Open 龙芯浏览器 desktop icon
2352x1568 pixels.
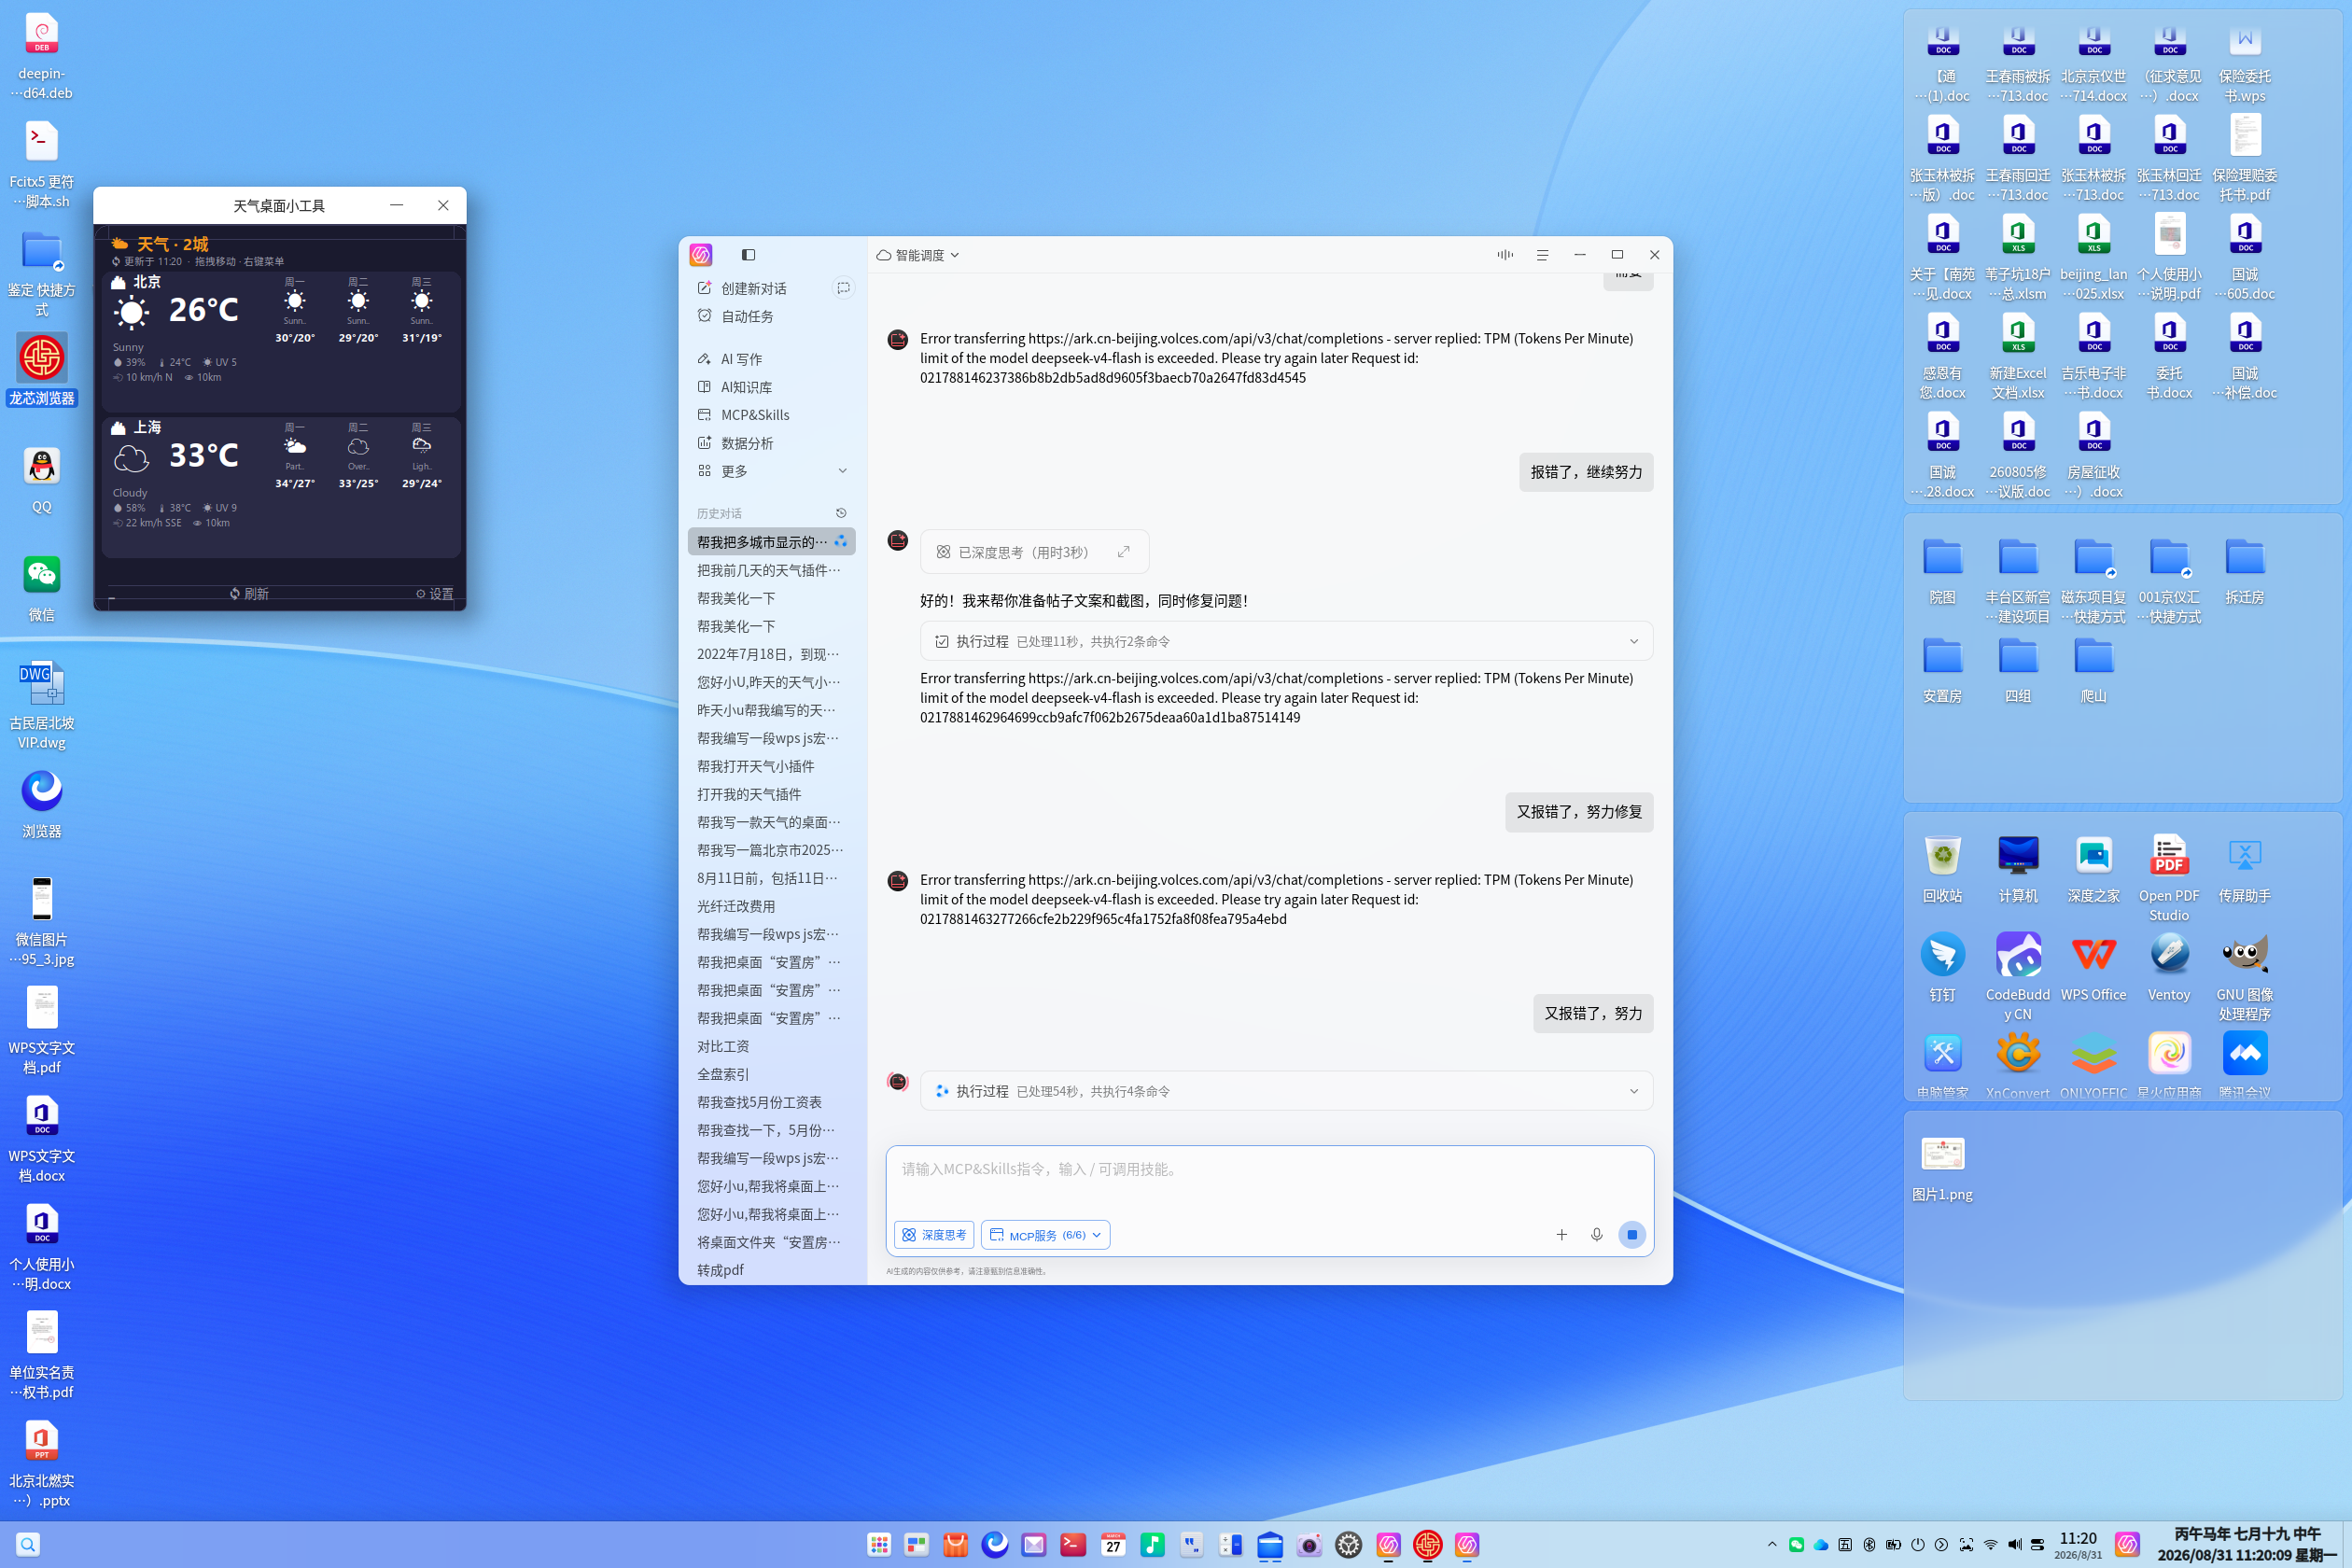click(42, 370)
